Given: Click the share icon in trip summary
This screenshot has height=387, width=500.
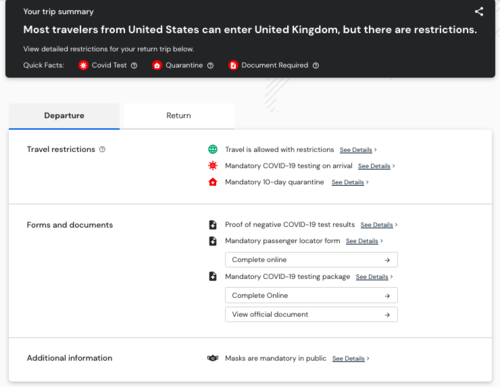Looking at the screenshot, I should (479, 12).
